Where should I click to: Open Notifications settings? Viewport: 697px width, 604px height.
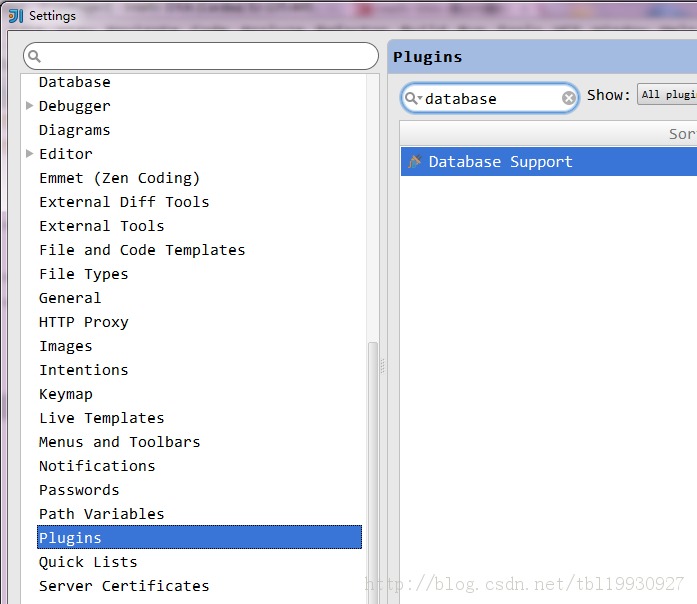pos(97,466)
